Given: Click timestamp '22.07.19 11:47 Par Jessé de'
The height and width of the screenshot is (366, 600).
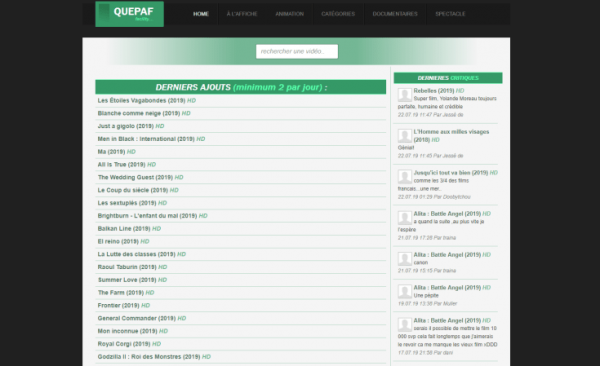Looking at the screenshot, I should tap(430, 115).
